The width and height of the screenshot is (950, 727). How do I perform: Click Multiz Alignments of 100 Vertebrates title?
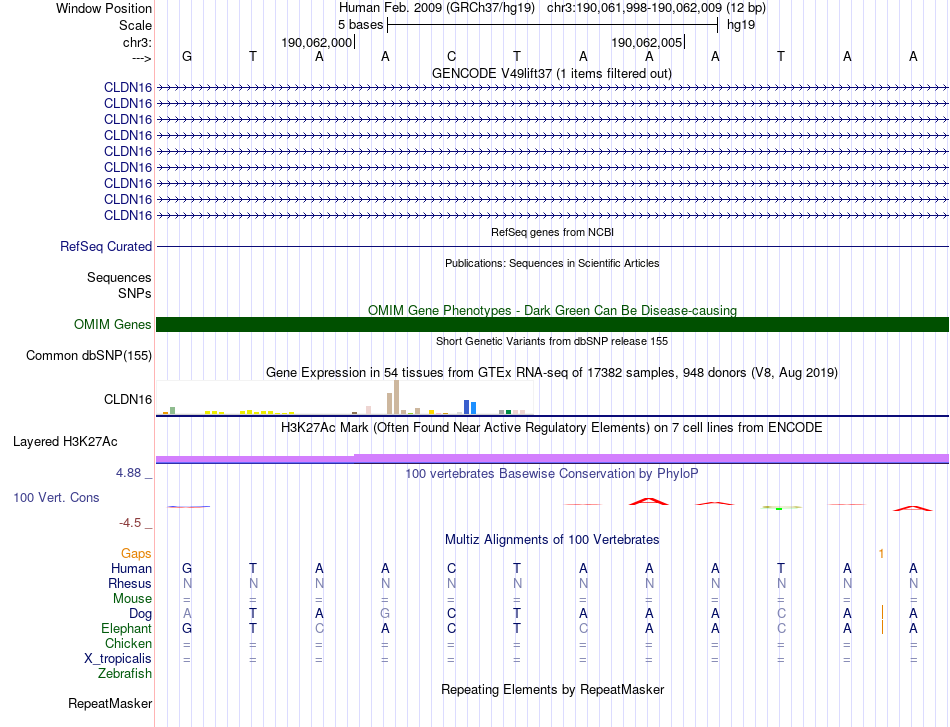(x=552, y=540)
